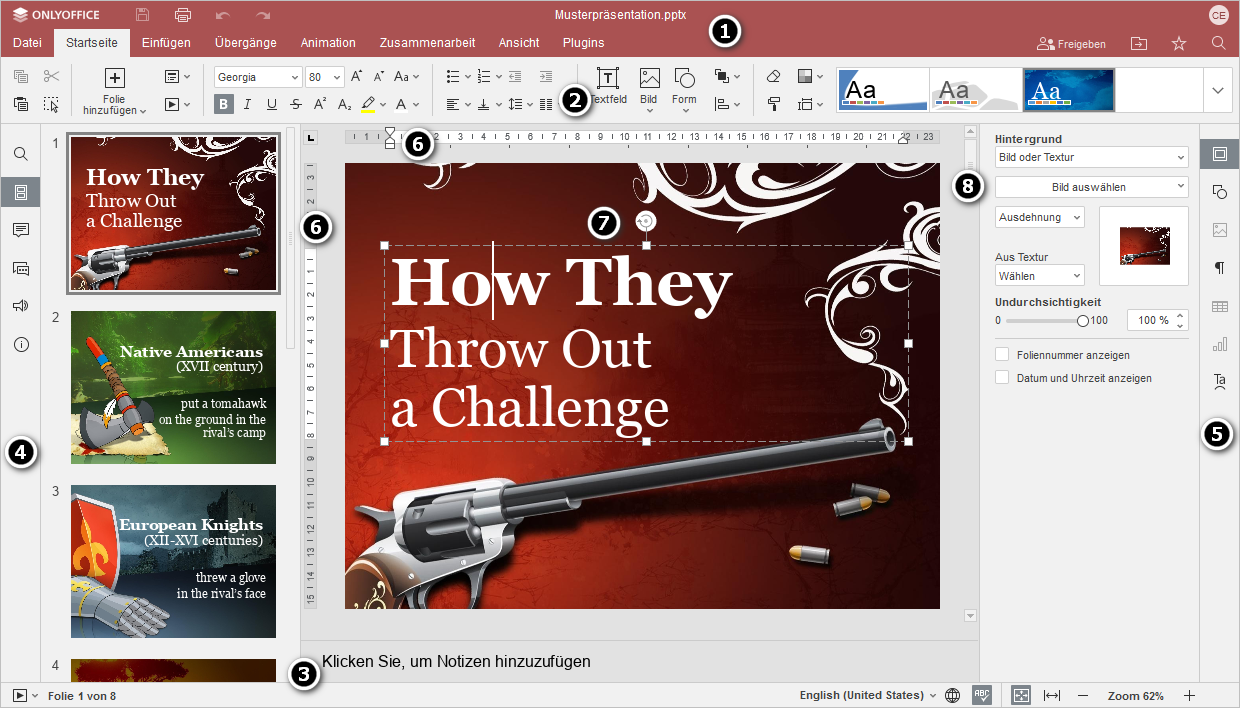1240x708 pixels.
Task: Apply subscript formatting
Action: (x=344, y=104)
